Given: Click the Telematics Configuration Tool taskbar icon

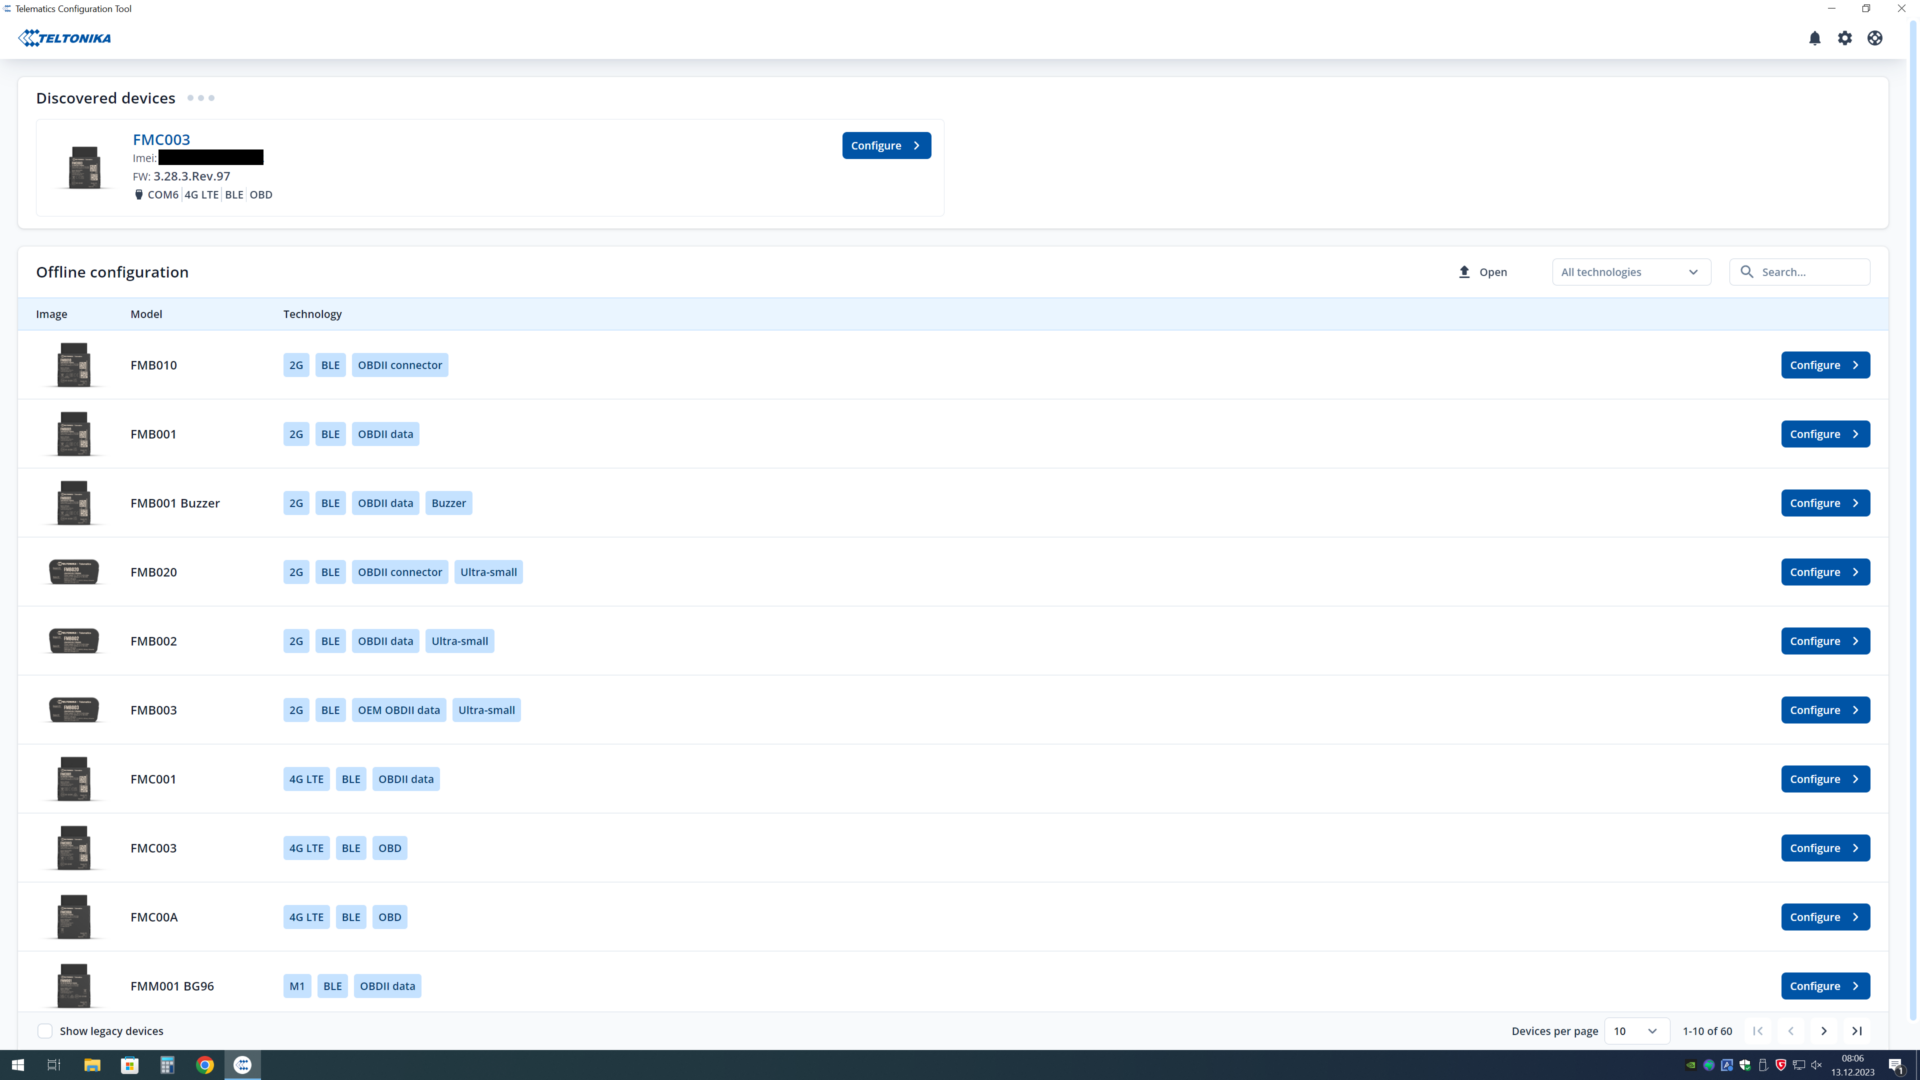Looking at the screenshot, I should point(242,1065).
